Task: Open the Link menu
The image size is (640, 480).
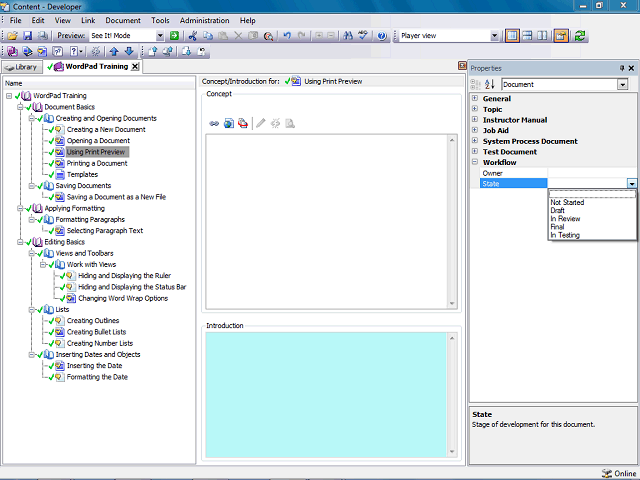Action: click(88, 20)
